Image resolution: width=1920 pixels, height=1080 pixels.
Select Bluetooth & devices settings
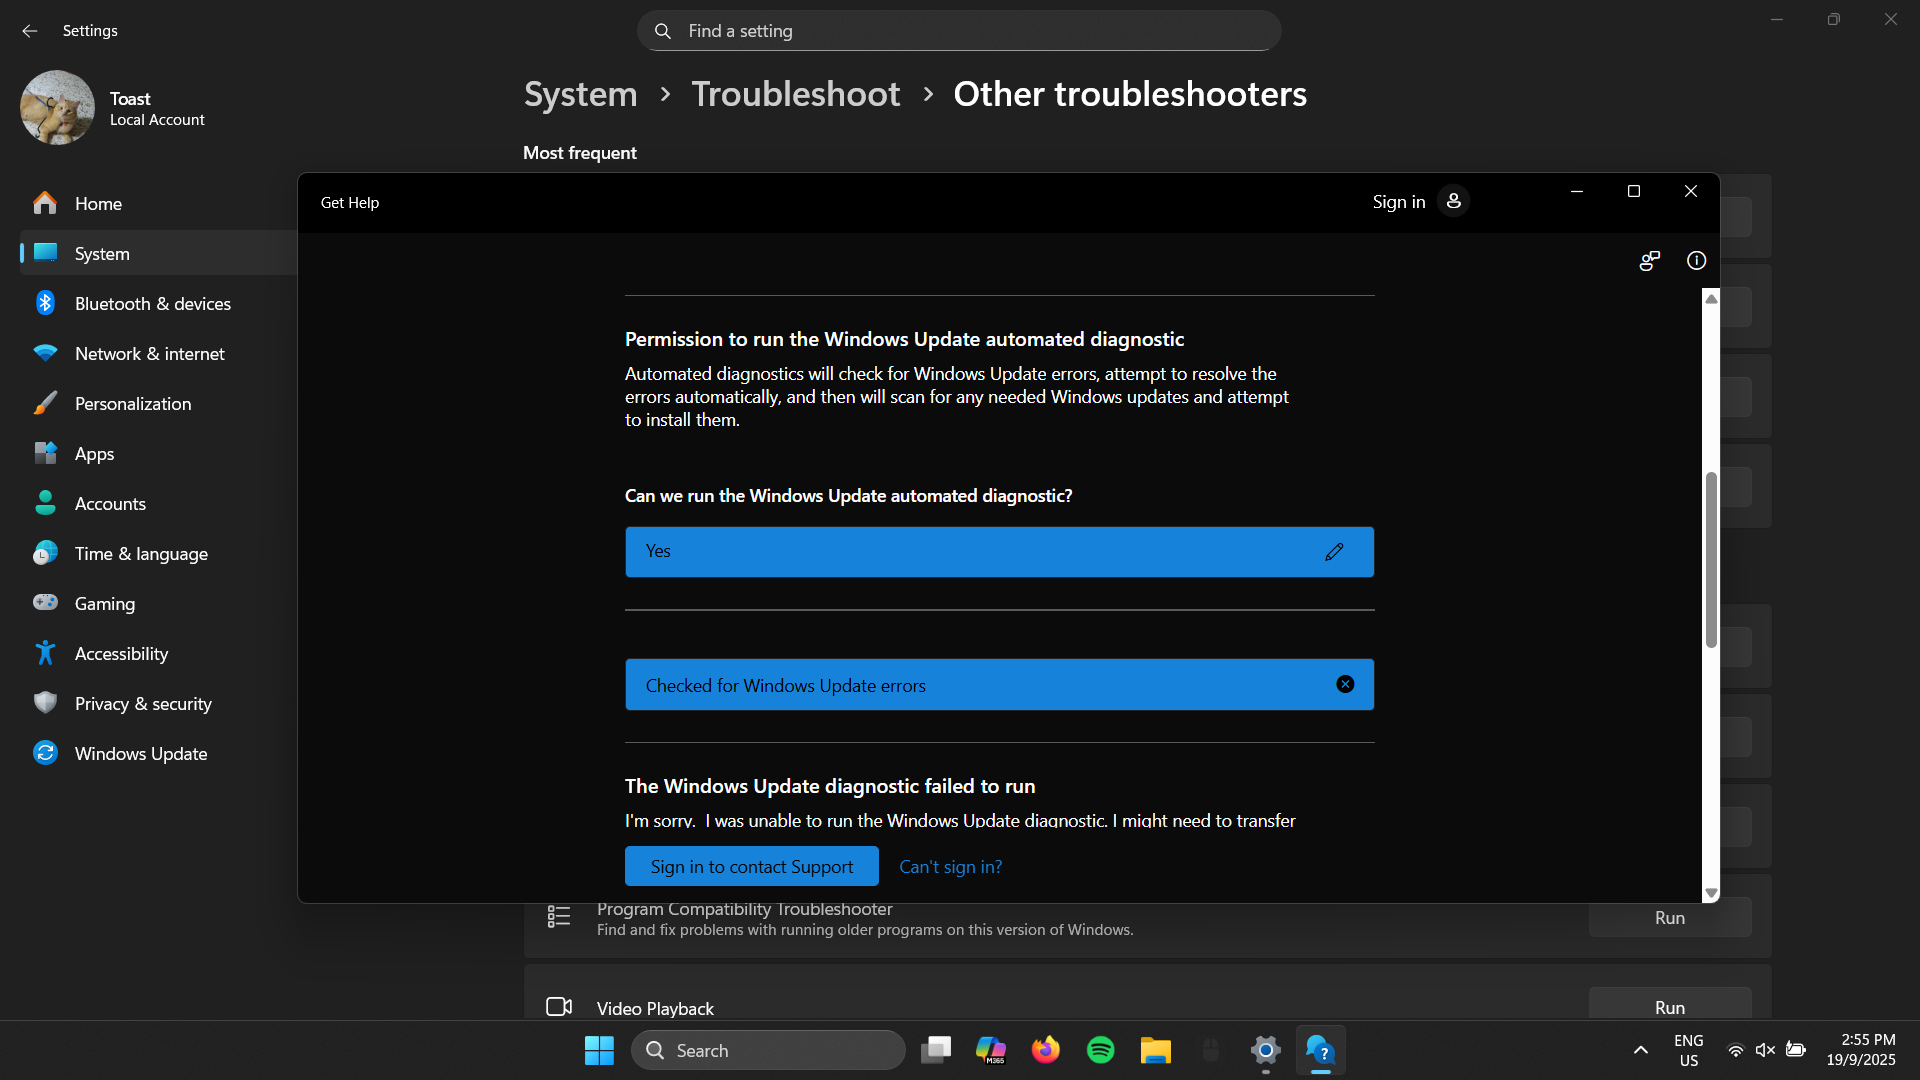click(152, 303)
